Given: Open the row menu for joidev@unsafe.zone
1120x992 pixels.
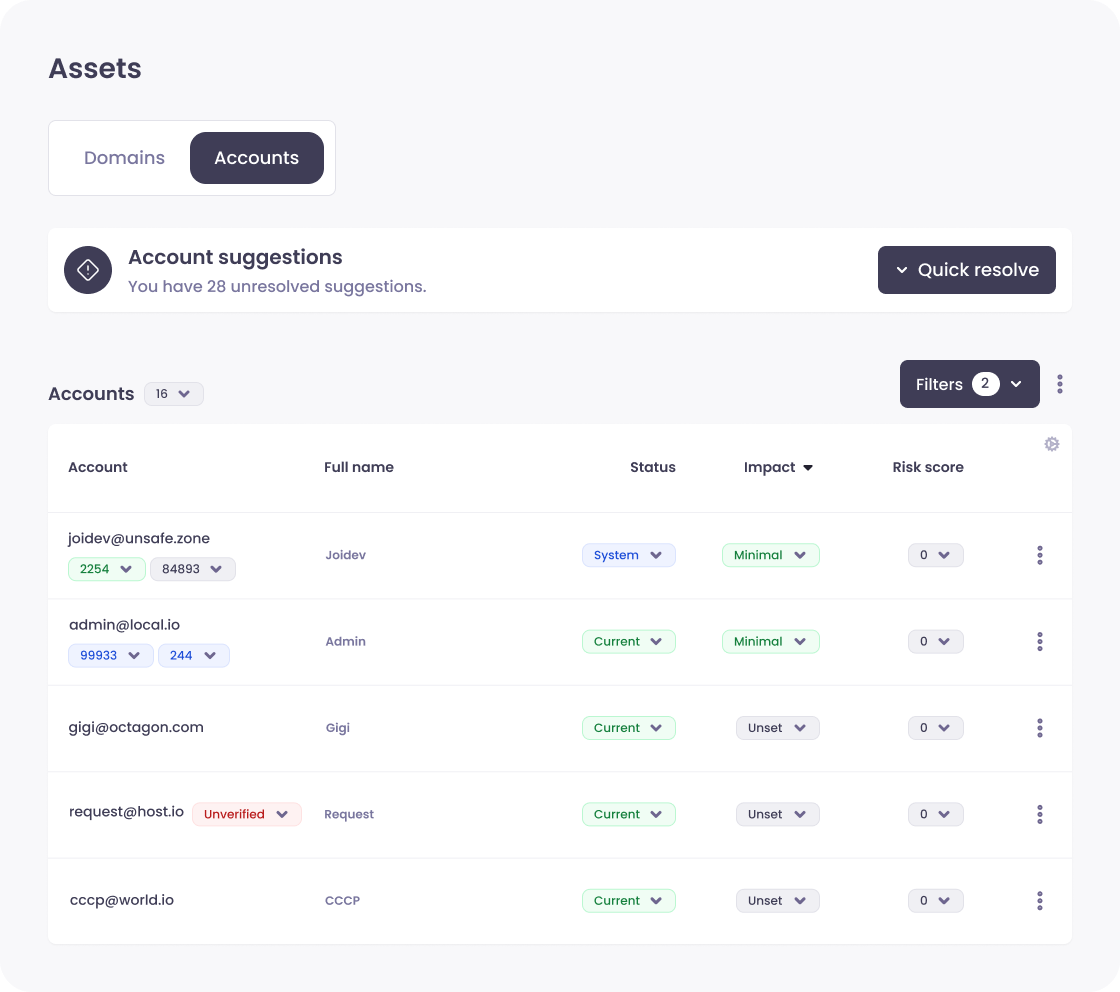Looking at the screenshot, I should pos(1040,555).
